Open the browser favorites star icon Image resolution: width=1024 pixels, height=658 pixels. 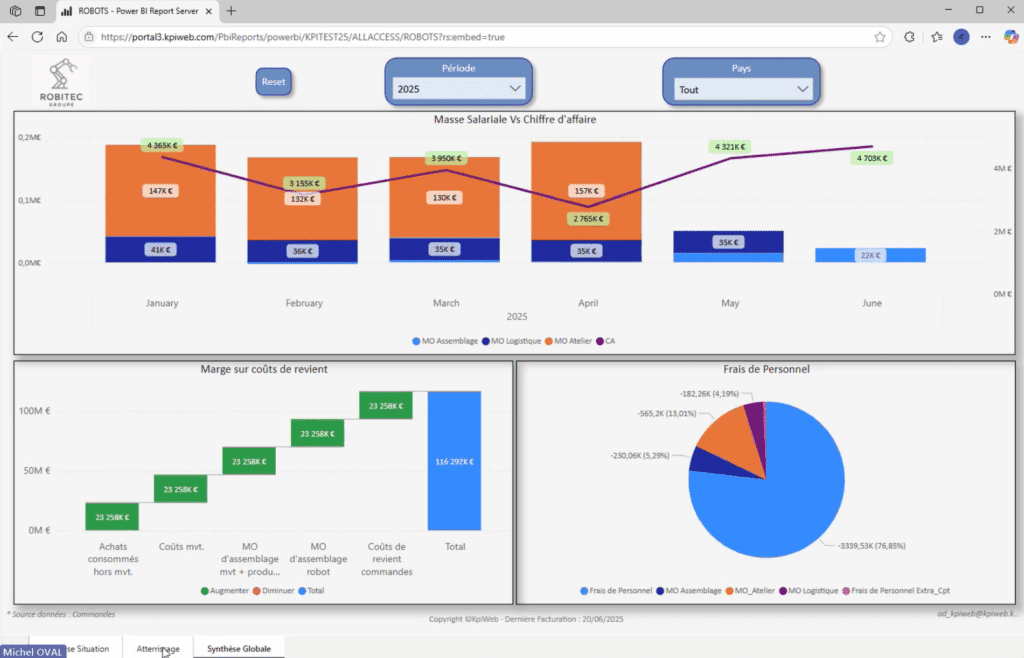click(880, 36)
